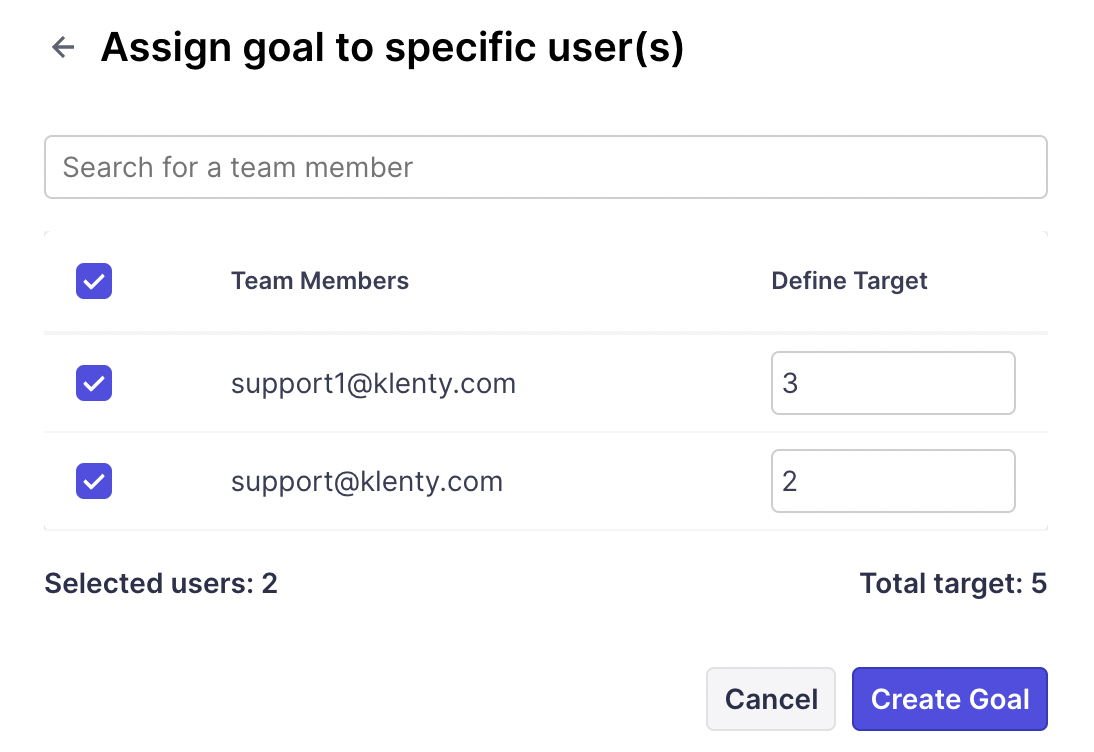This screenshot has width=1094, height=752.
Task: Click the Team Members column header
Action: 320,281
